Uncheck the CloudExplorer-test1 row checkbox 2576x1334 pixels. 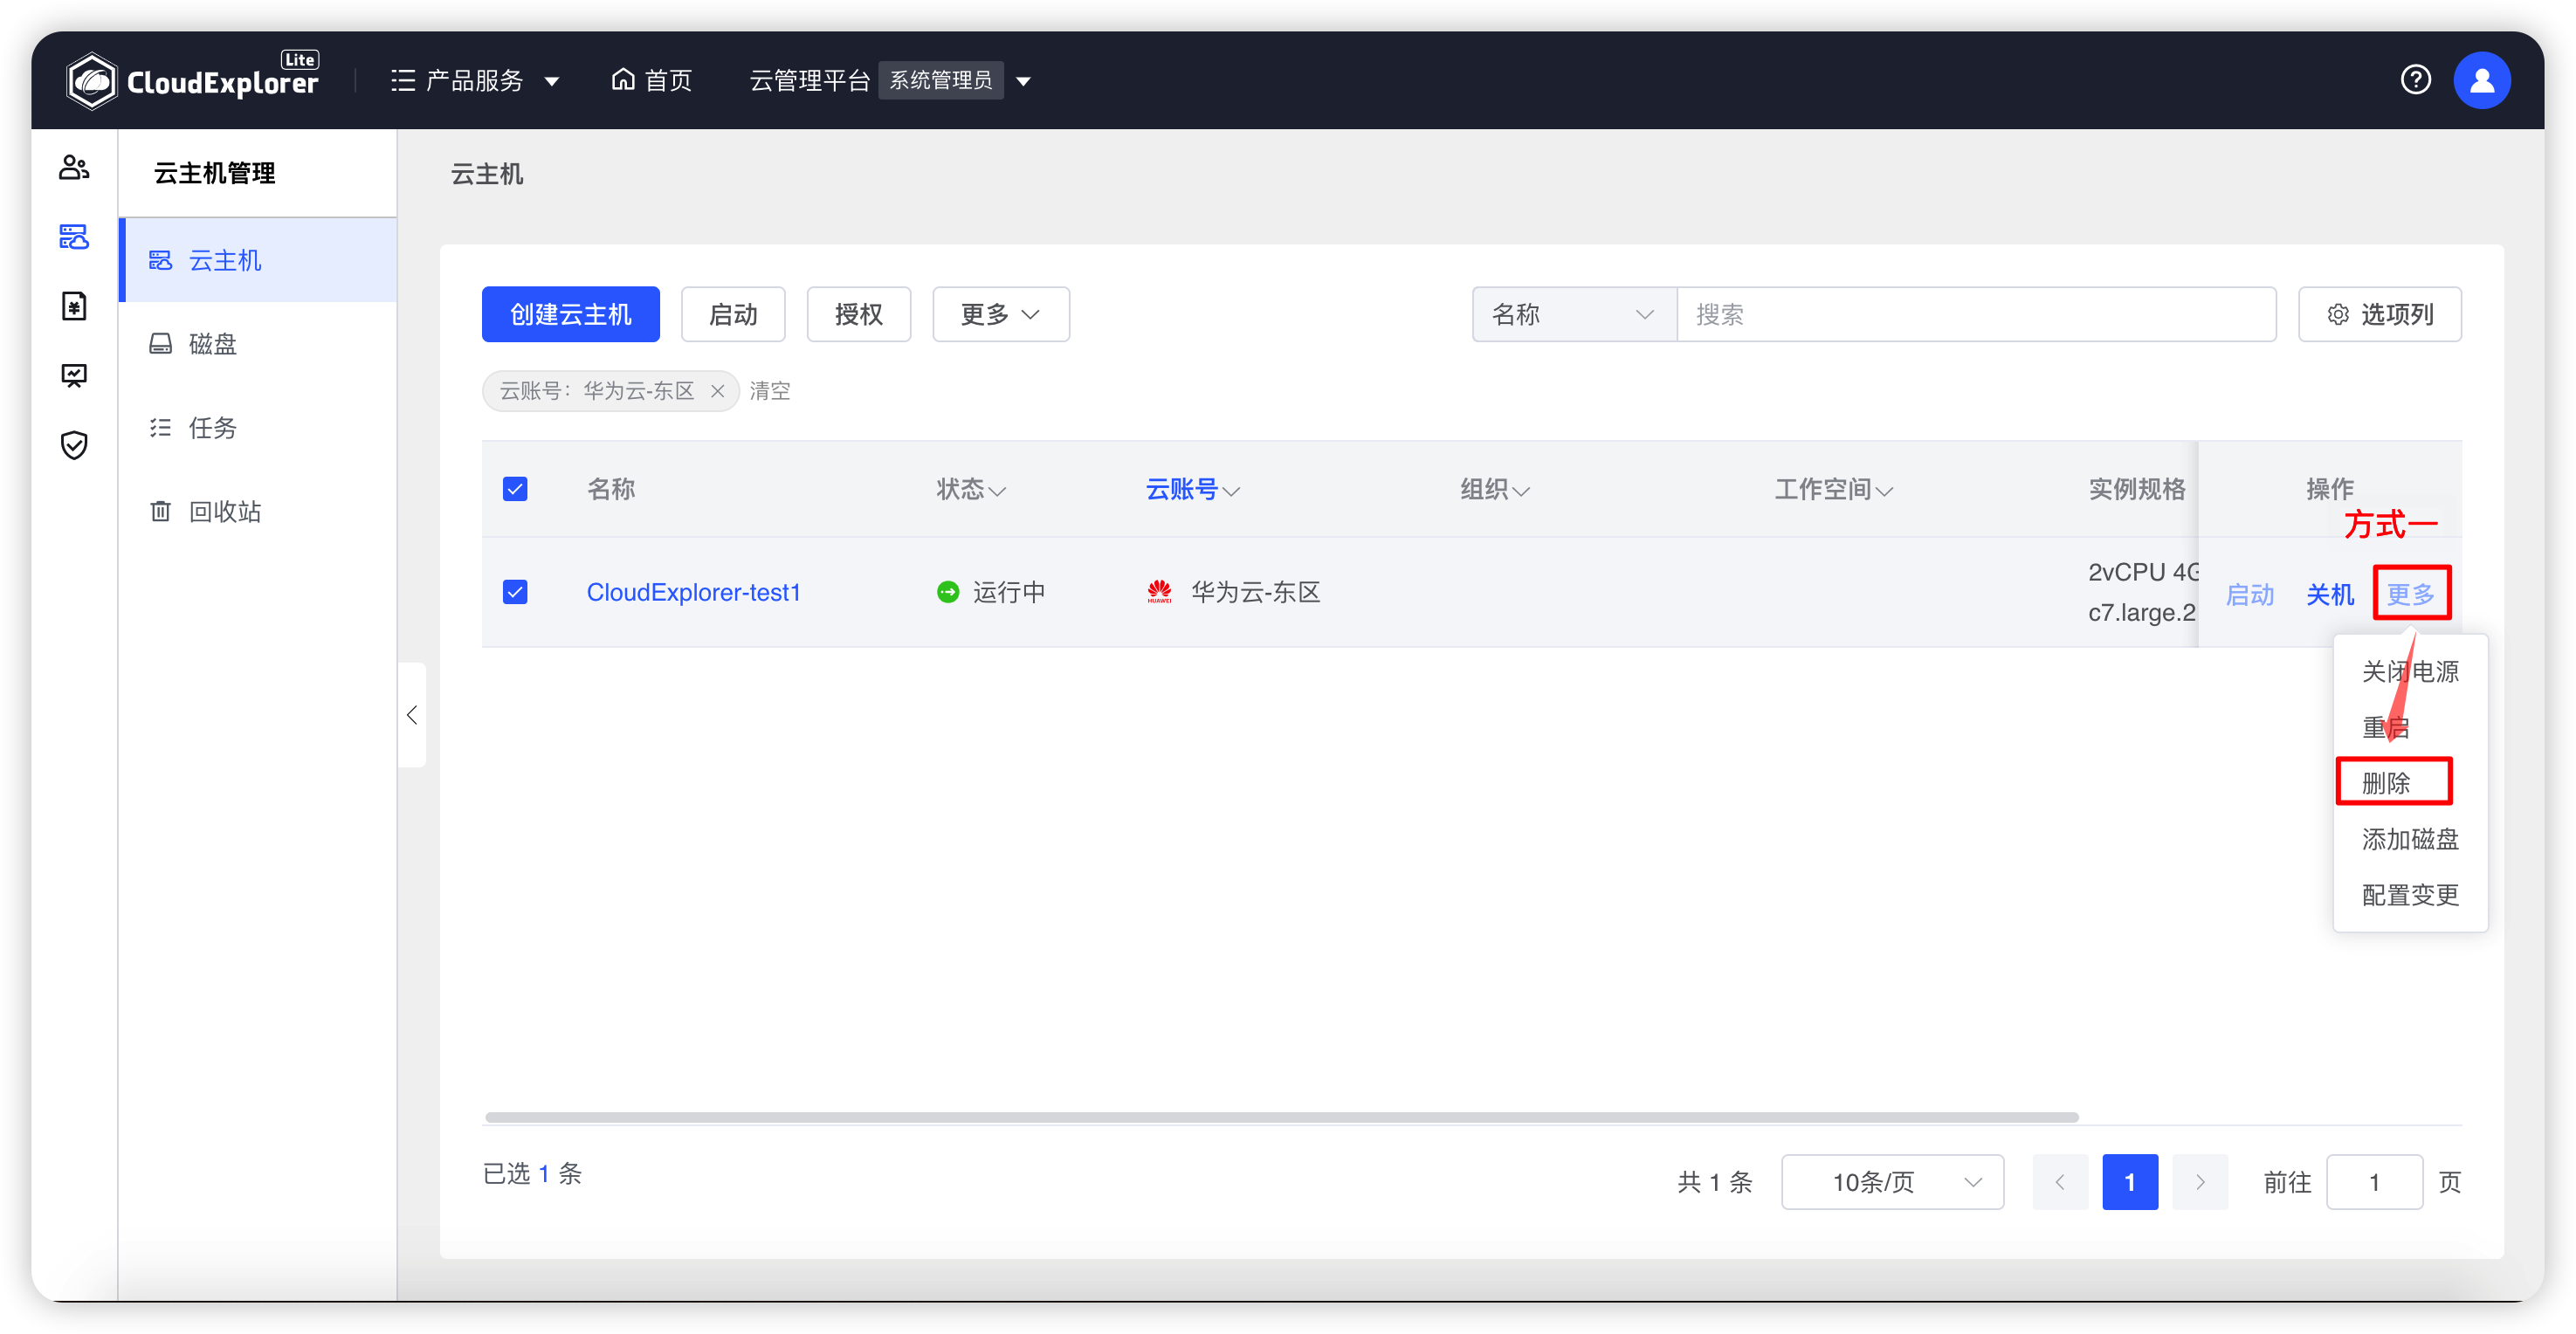pos(515,592)
